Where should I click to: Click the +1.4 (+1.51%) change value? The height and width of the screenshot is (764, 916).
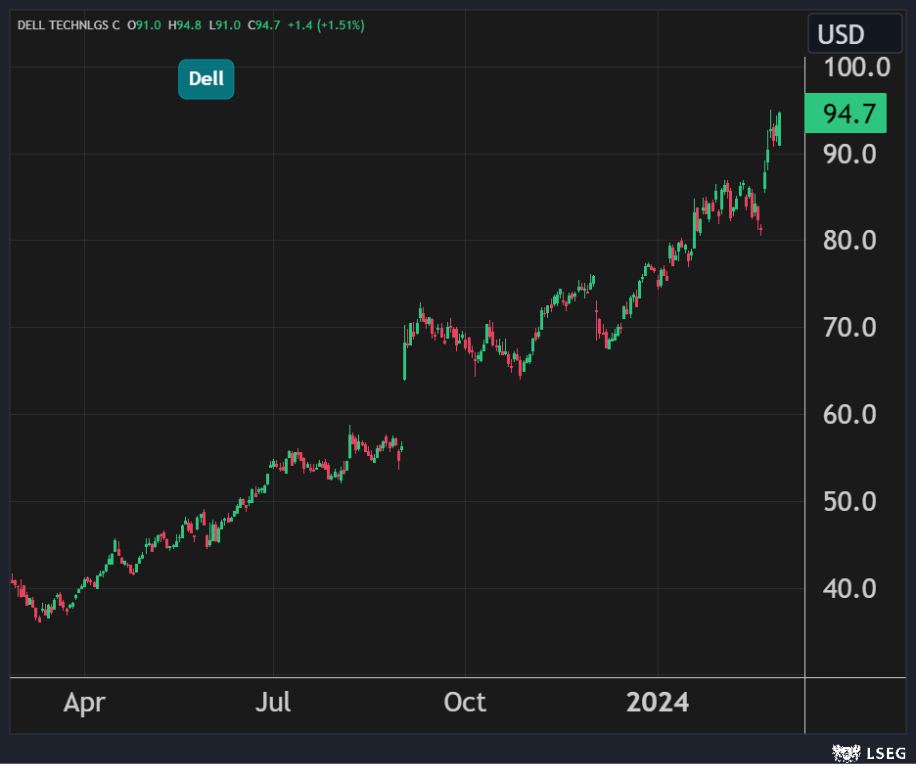325,24
